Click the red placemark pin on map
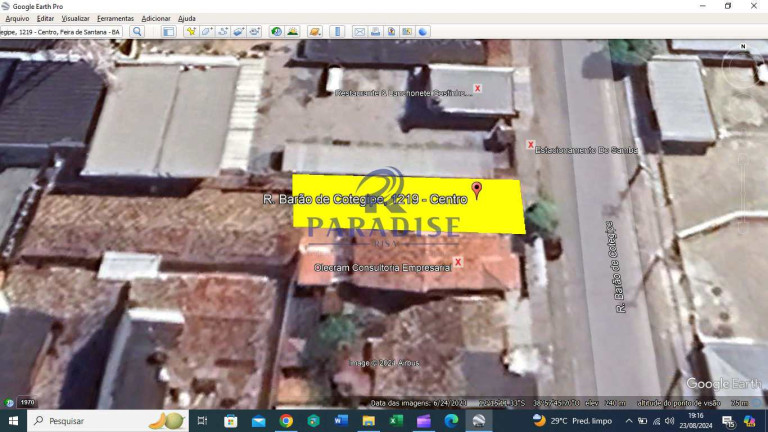 (x=477, y=190)
